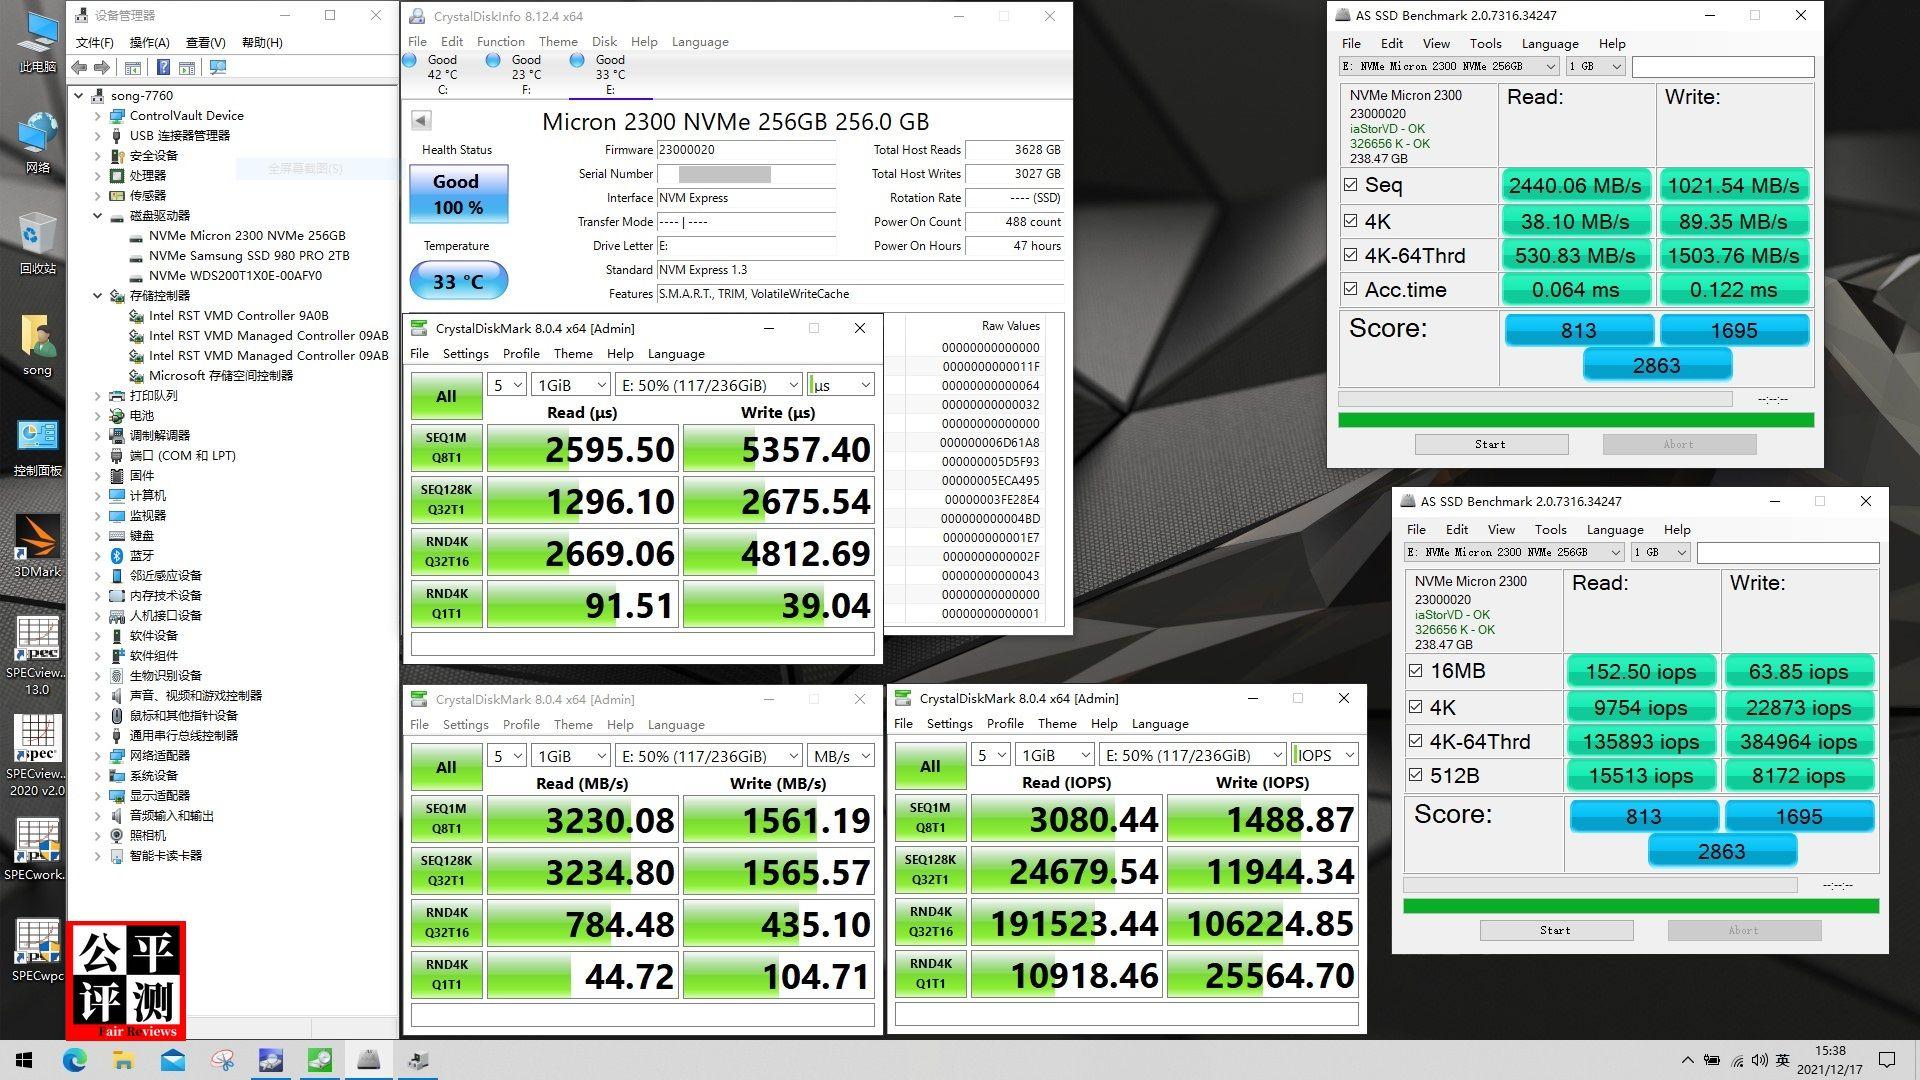Disable the 512B test checkbox

click(x=1417, y=775)
